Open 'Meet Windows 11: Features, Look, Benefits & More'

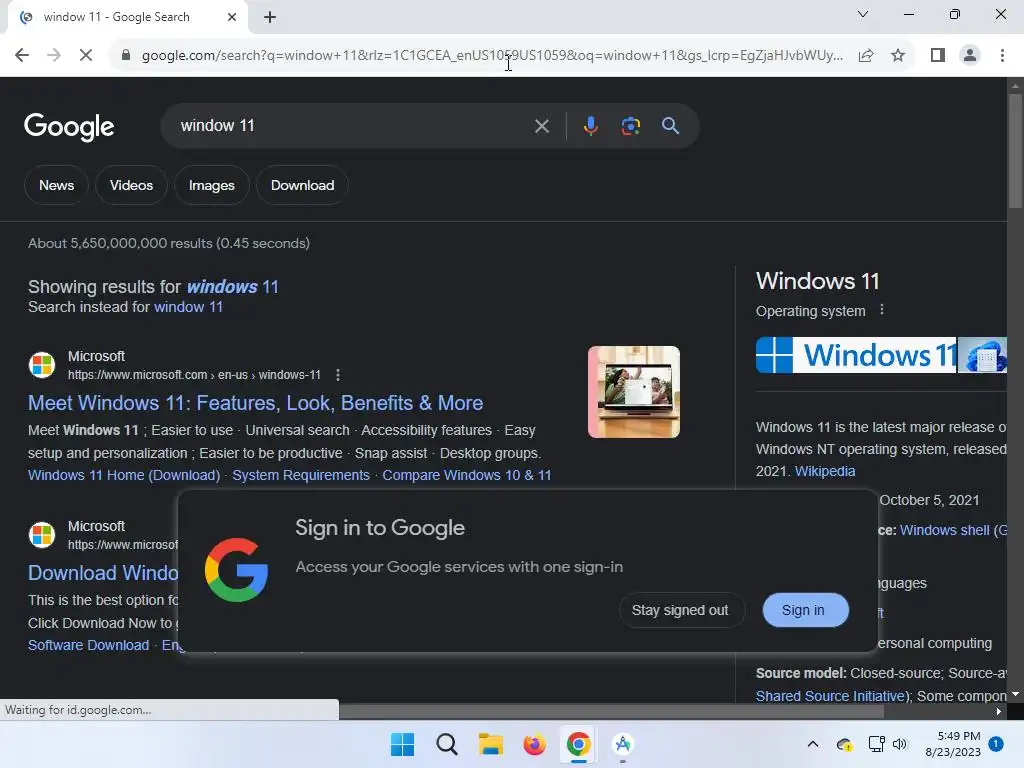pos(255,403)
